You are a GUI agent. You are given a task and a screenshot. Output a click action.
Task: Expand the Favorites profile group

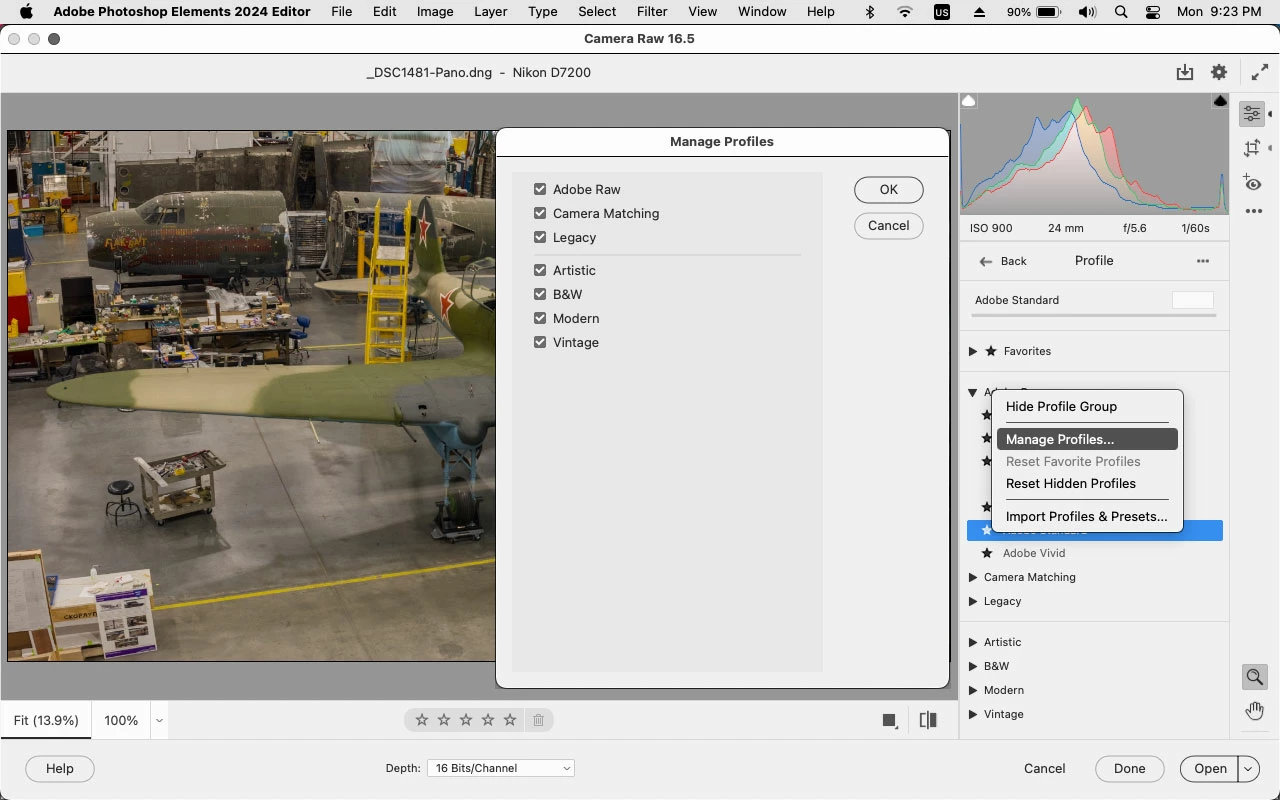coord(973,351)
